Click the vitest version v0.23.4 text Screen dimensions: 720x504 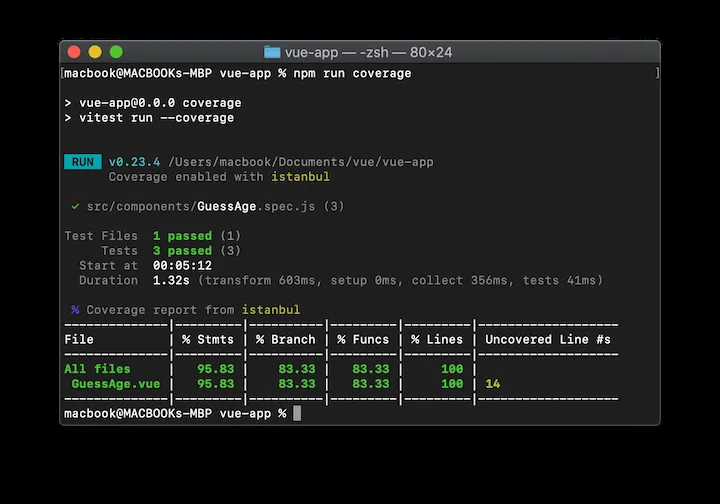tap(135, 162)
